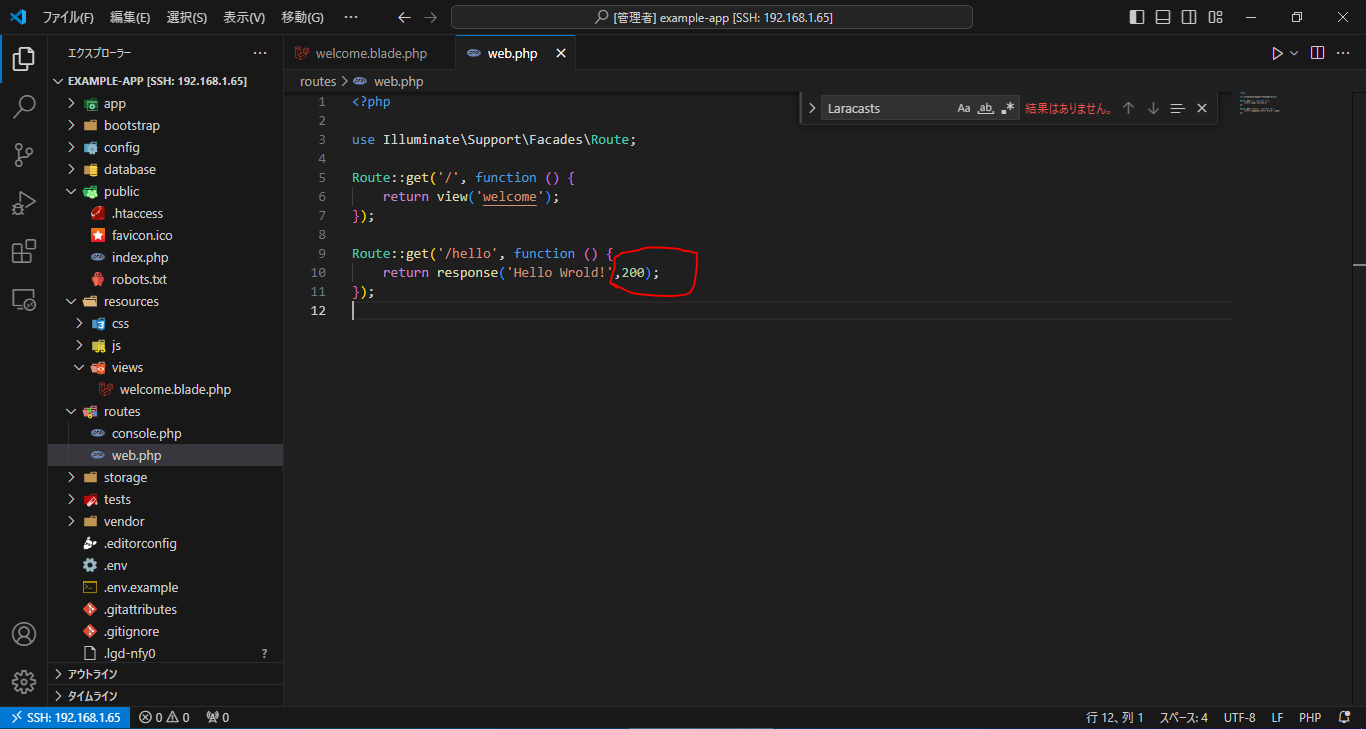This screenshot has width=1366, height=729.
Task: Go to next match in find widget
Action: [1153, 108]
